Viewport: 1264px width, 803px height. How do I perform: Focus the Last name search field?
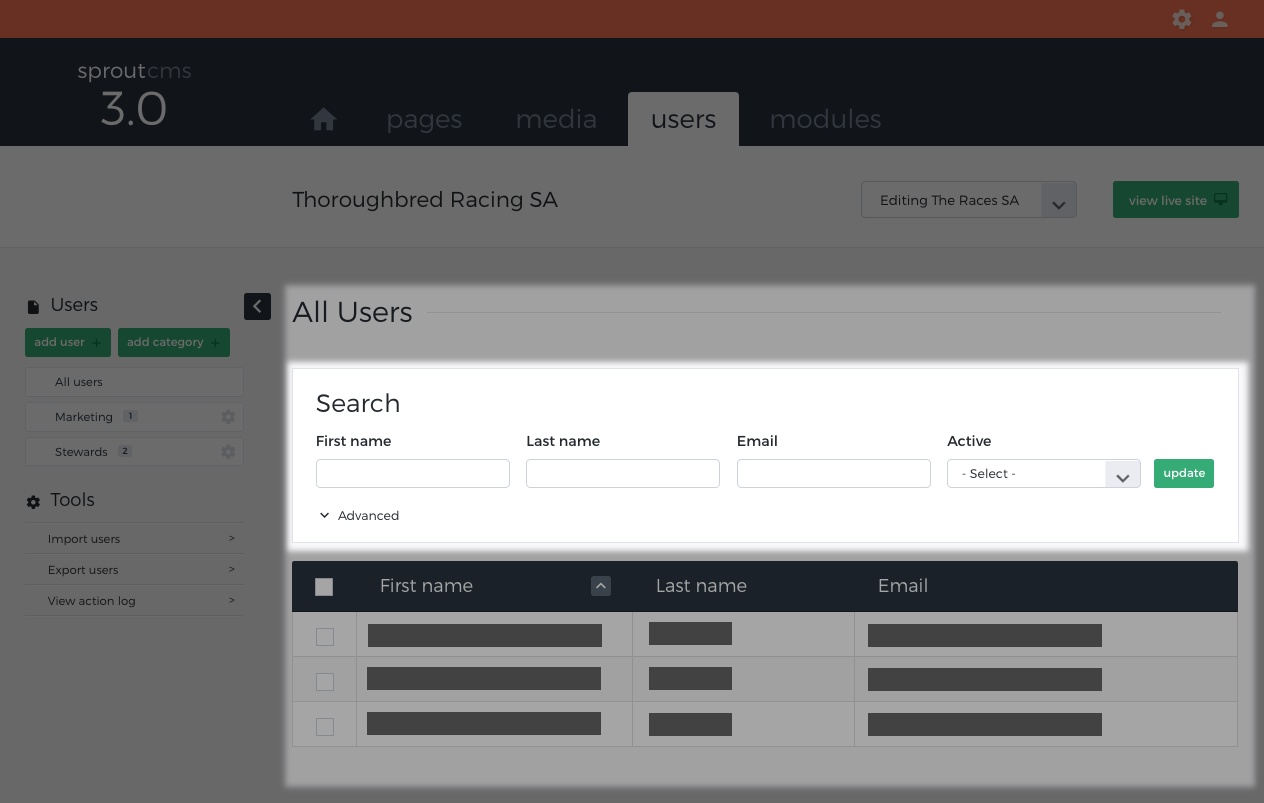pos(623,474)
